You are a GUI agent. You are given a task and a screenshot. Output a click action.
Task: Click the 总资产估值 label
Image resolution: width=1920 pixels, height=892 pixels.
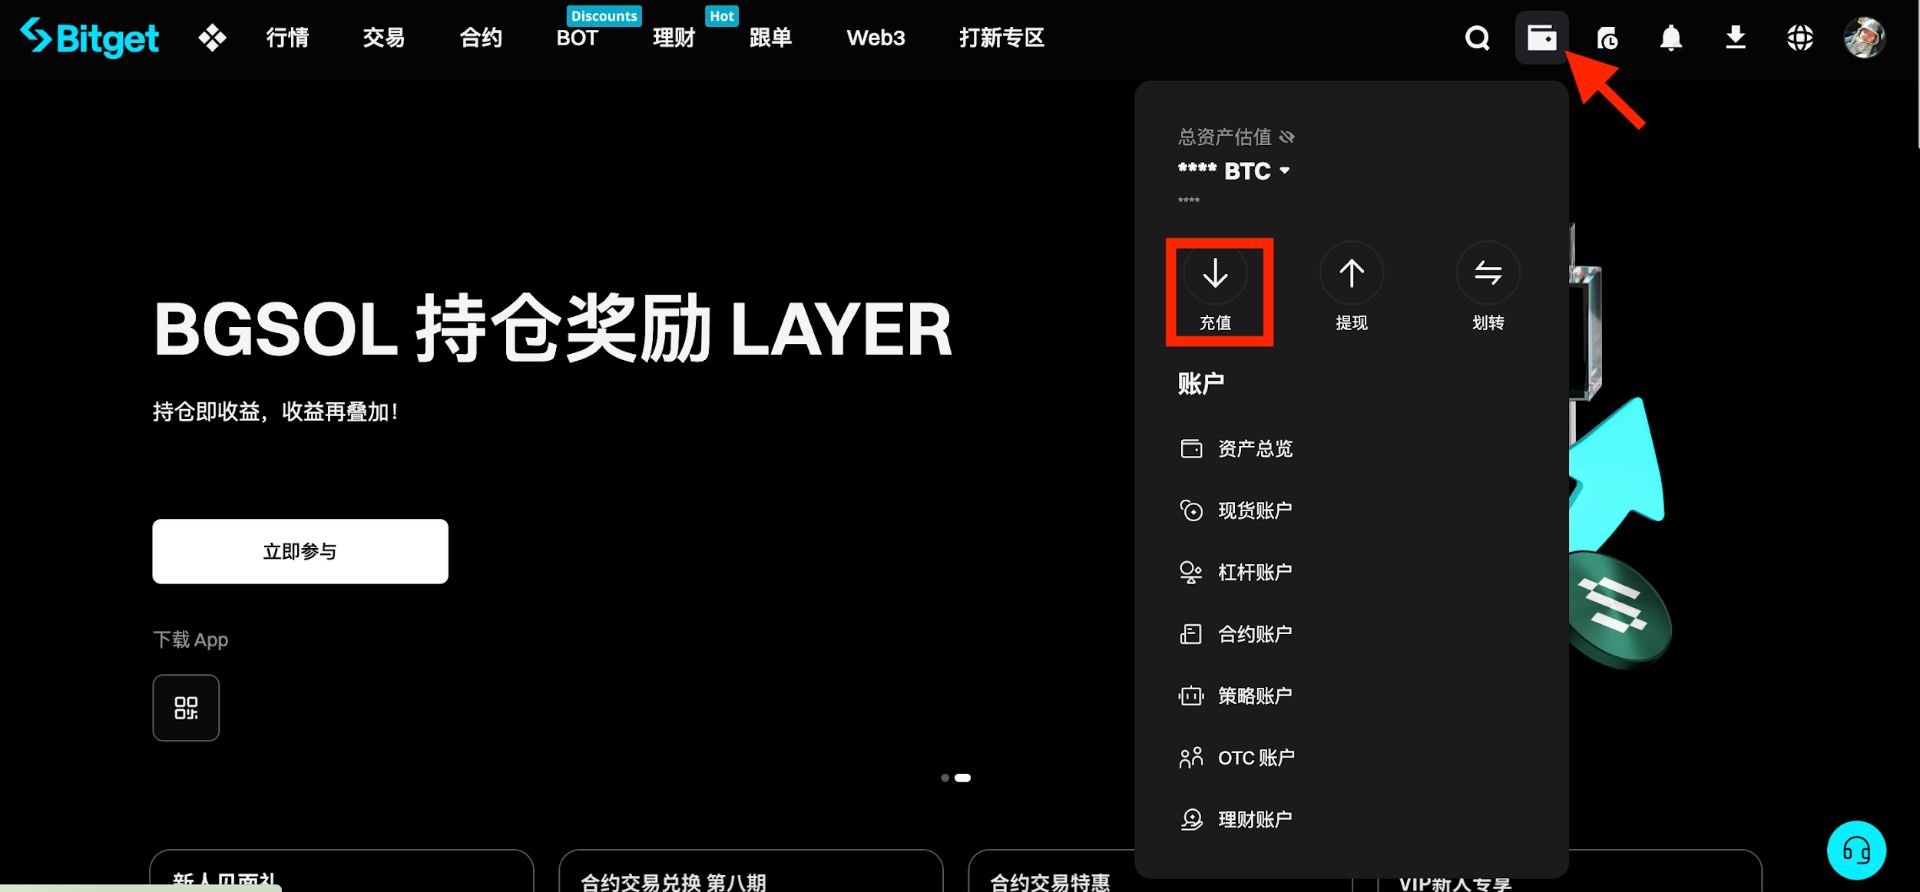[1224, 137]
